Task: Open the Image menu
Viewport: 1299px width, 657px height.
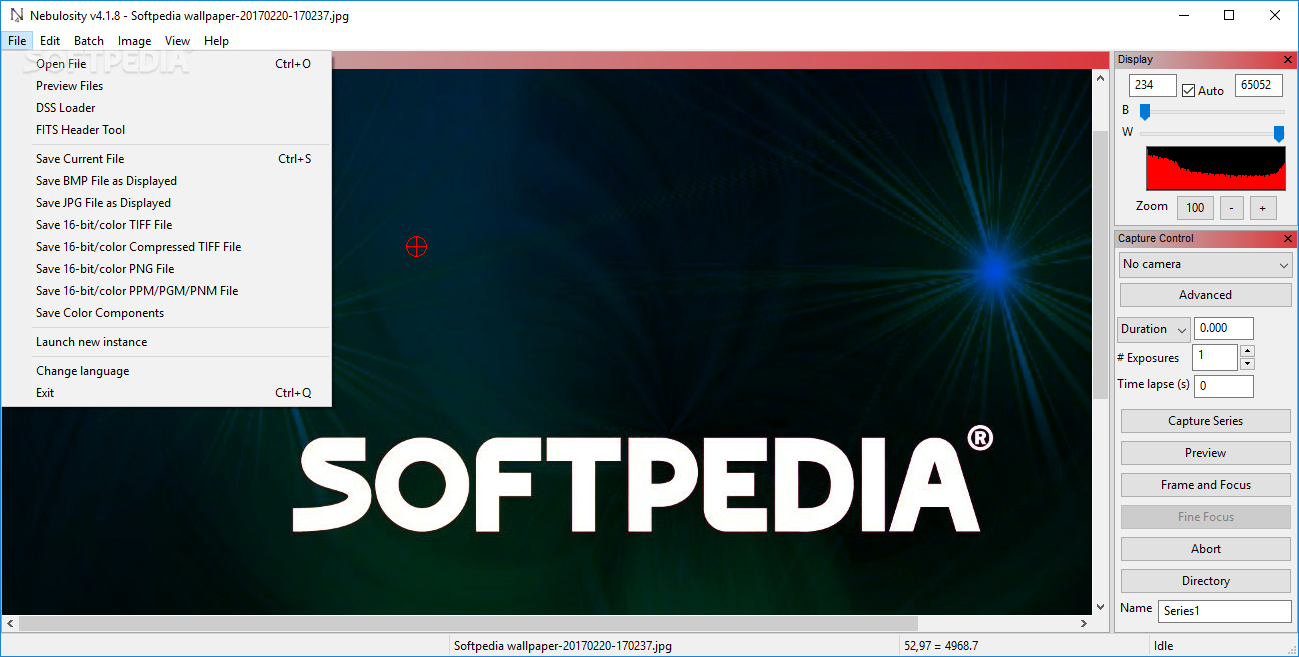Action: pos(134,41)
